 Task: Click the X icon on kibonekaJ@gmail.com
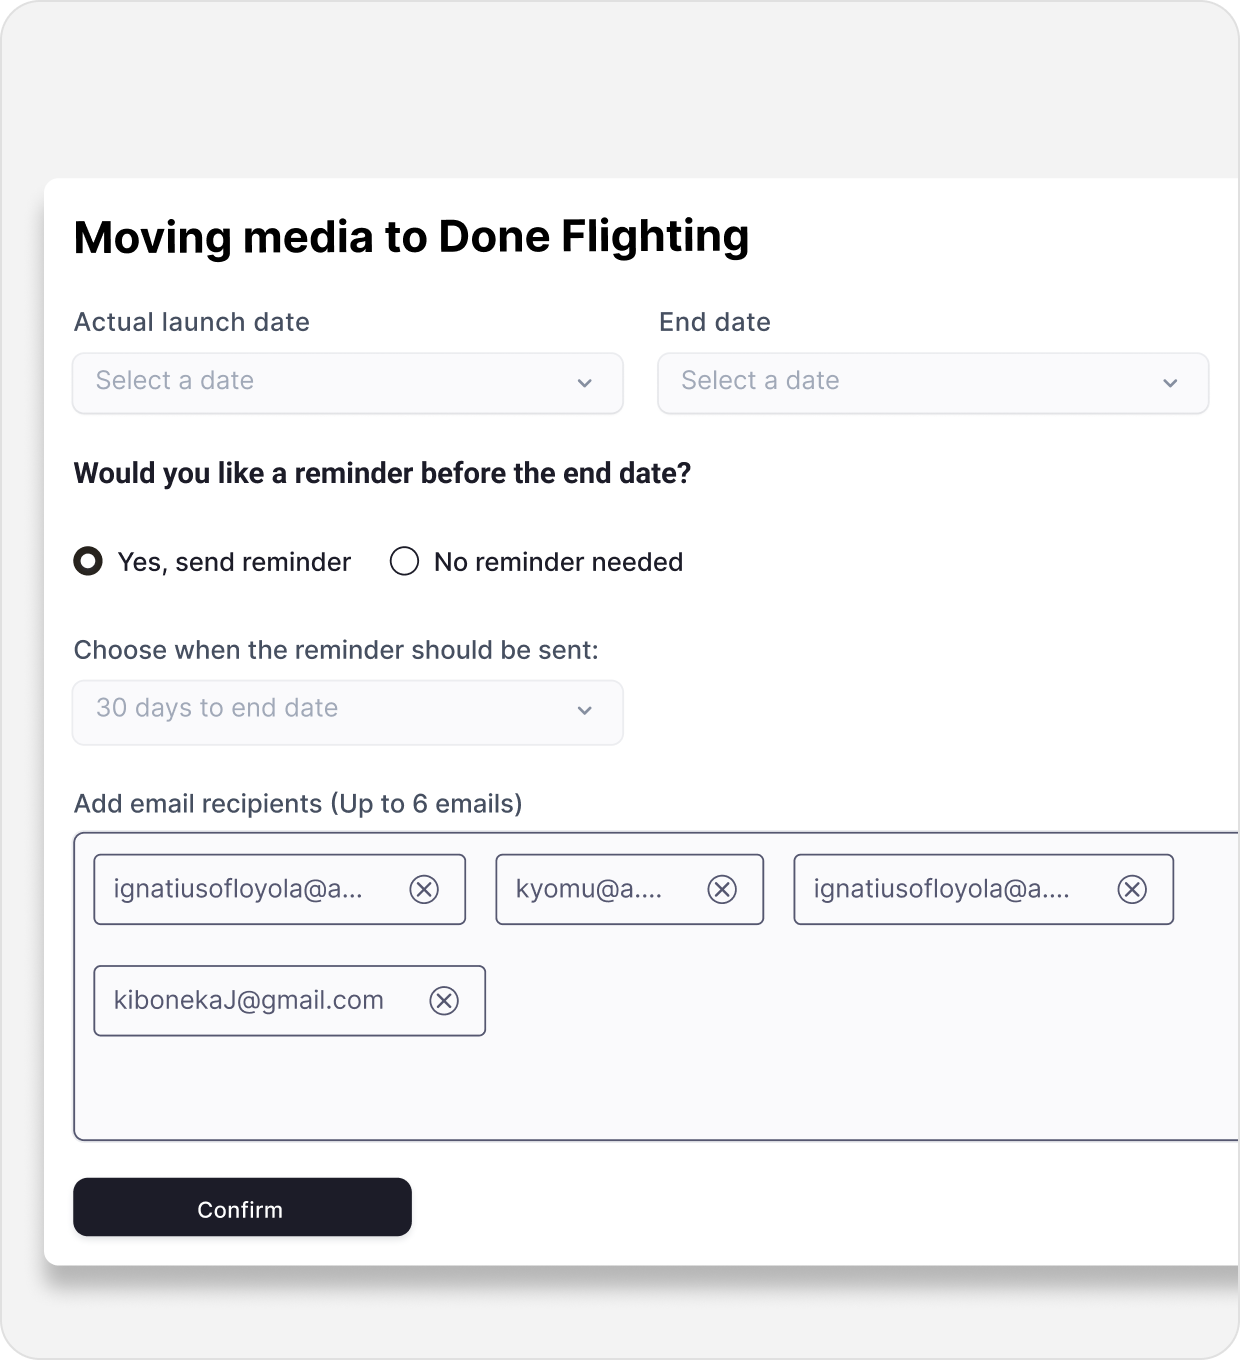(444, 1000)
